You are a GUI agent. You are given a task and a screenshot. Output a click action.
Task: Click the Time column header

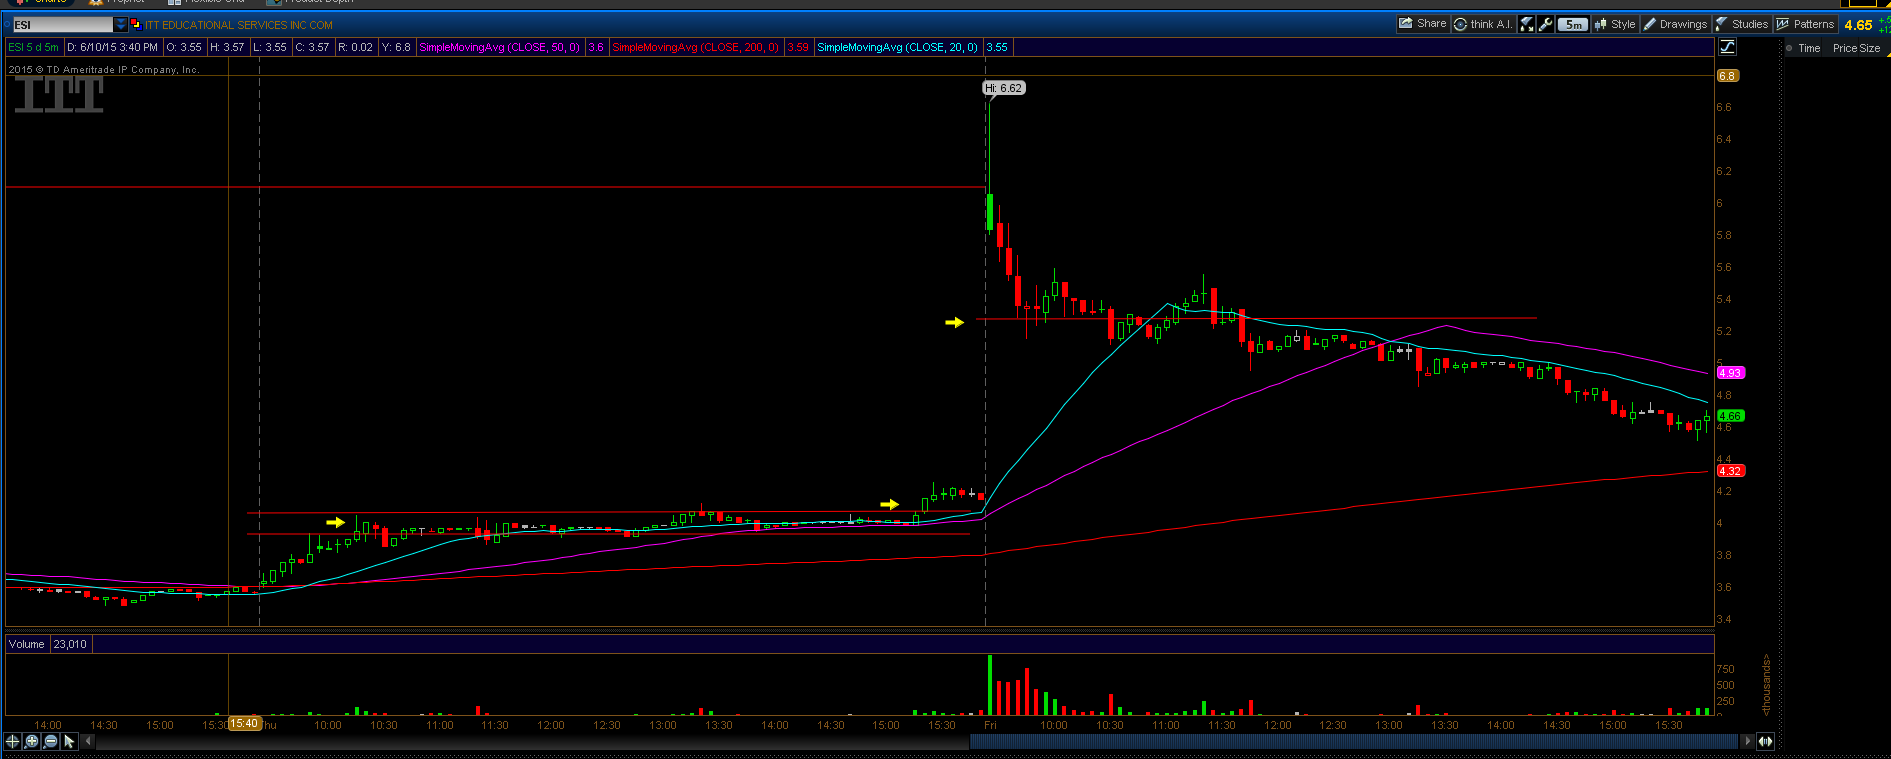1809,48
